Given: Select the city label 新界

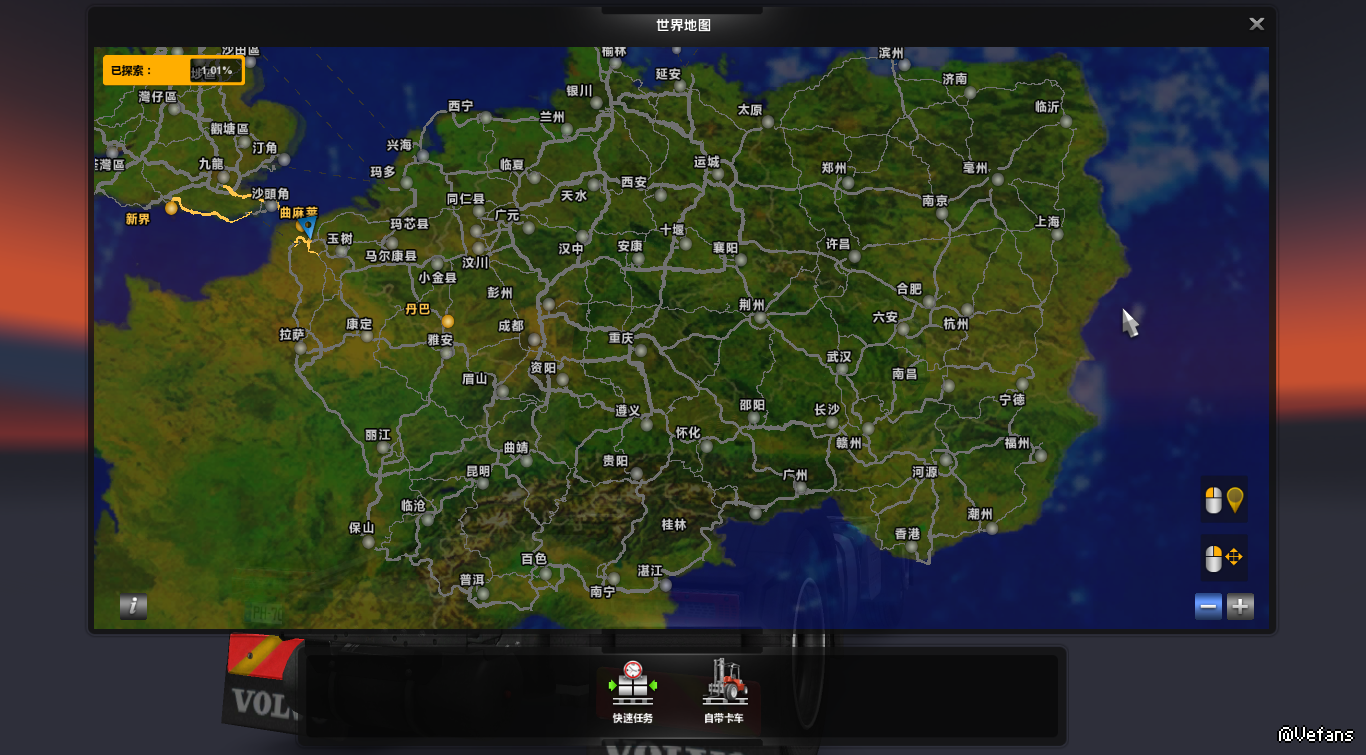Looking at the screenshot, I should (137, 219).
